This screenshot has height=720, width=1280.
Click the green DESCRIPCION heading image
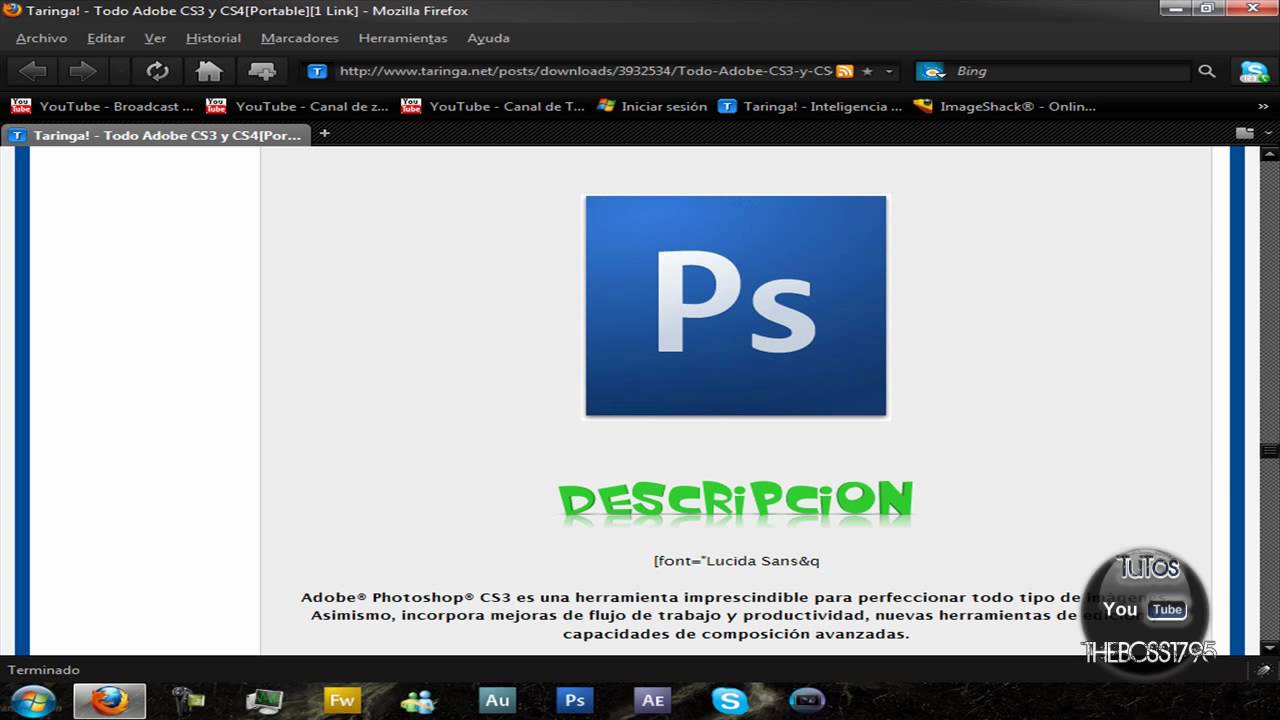click(x=735, y=502)
